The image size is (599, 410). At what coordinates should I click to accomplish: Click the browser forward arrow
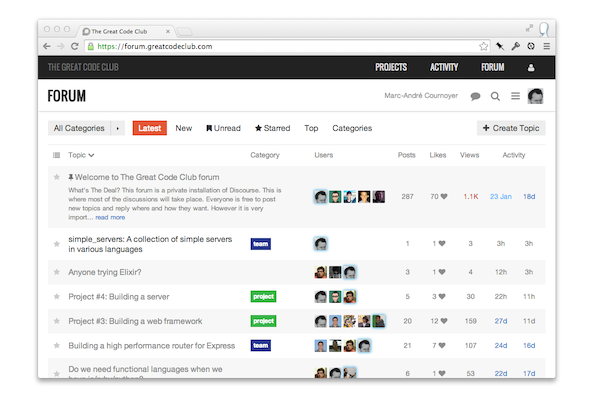(60, 46)
